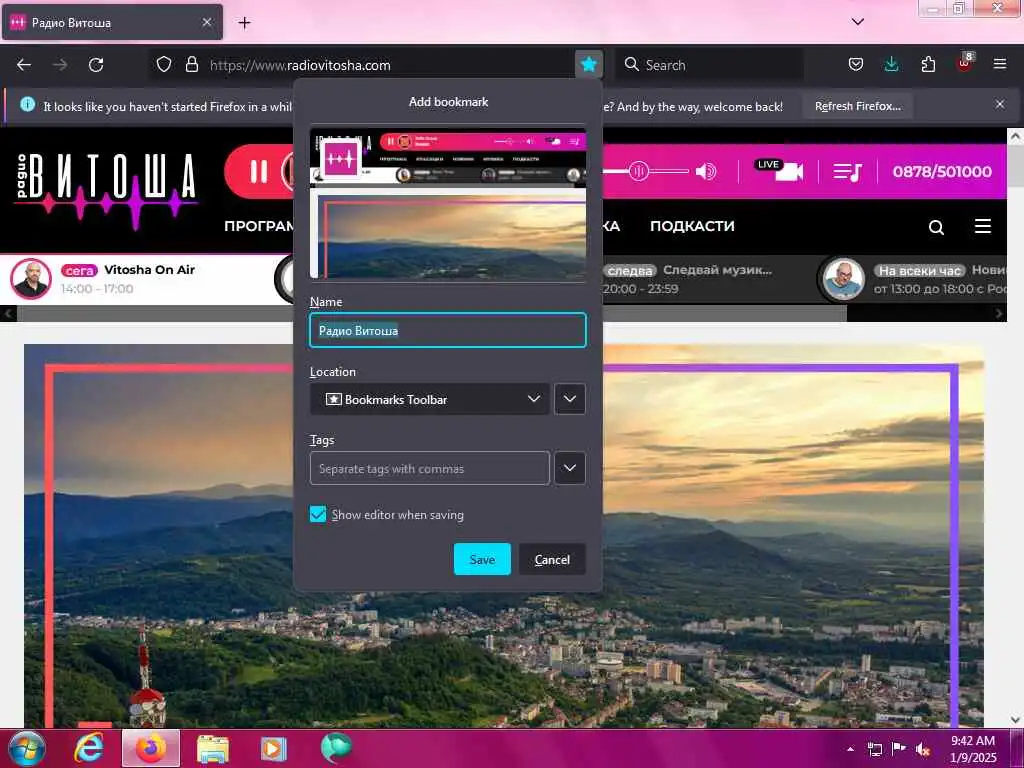Show hidden system tray icons
This screenshot has height=768, width=1024.
coord(850,749)
